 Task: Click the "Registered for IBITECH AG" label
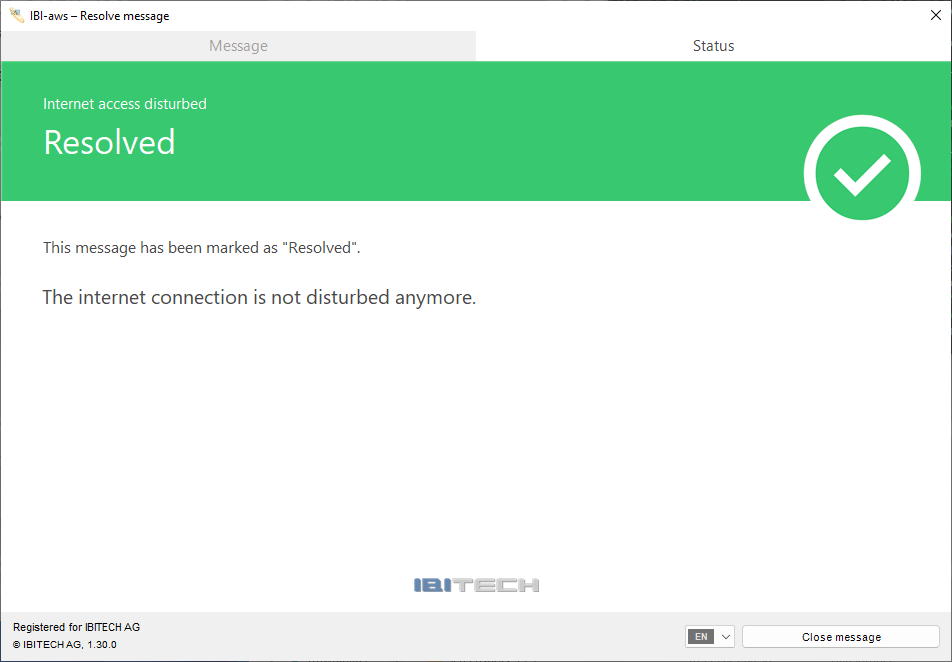coord(76,627)
